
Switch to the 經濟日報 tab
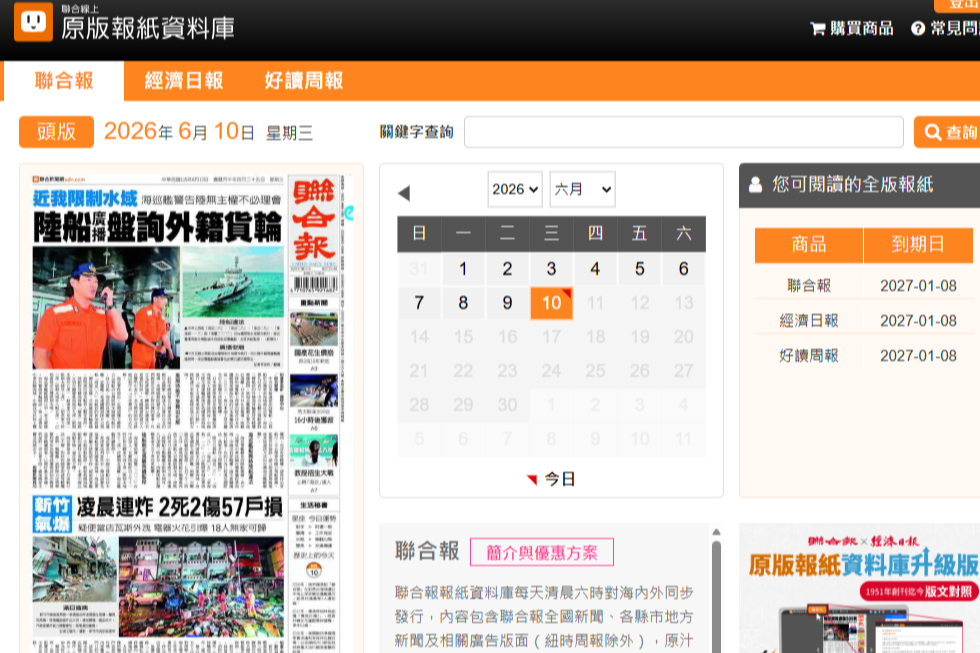pos(184,81)
